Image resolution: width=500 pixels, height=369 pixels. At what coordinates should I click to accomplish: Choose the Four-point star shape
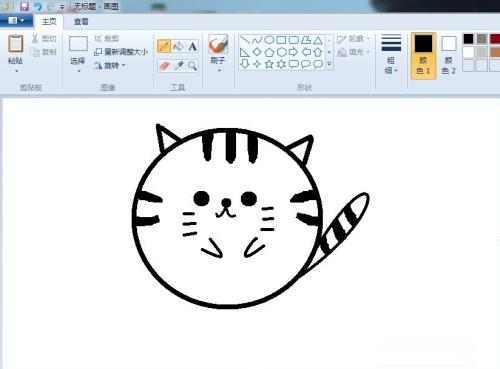(257, 64)
